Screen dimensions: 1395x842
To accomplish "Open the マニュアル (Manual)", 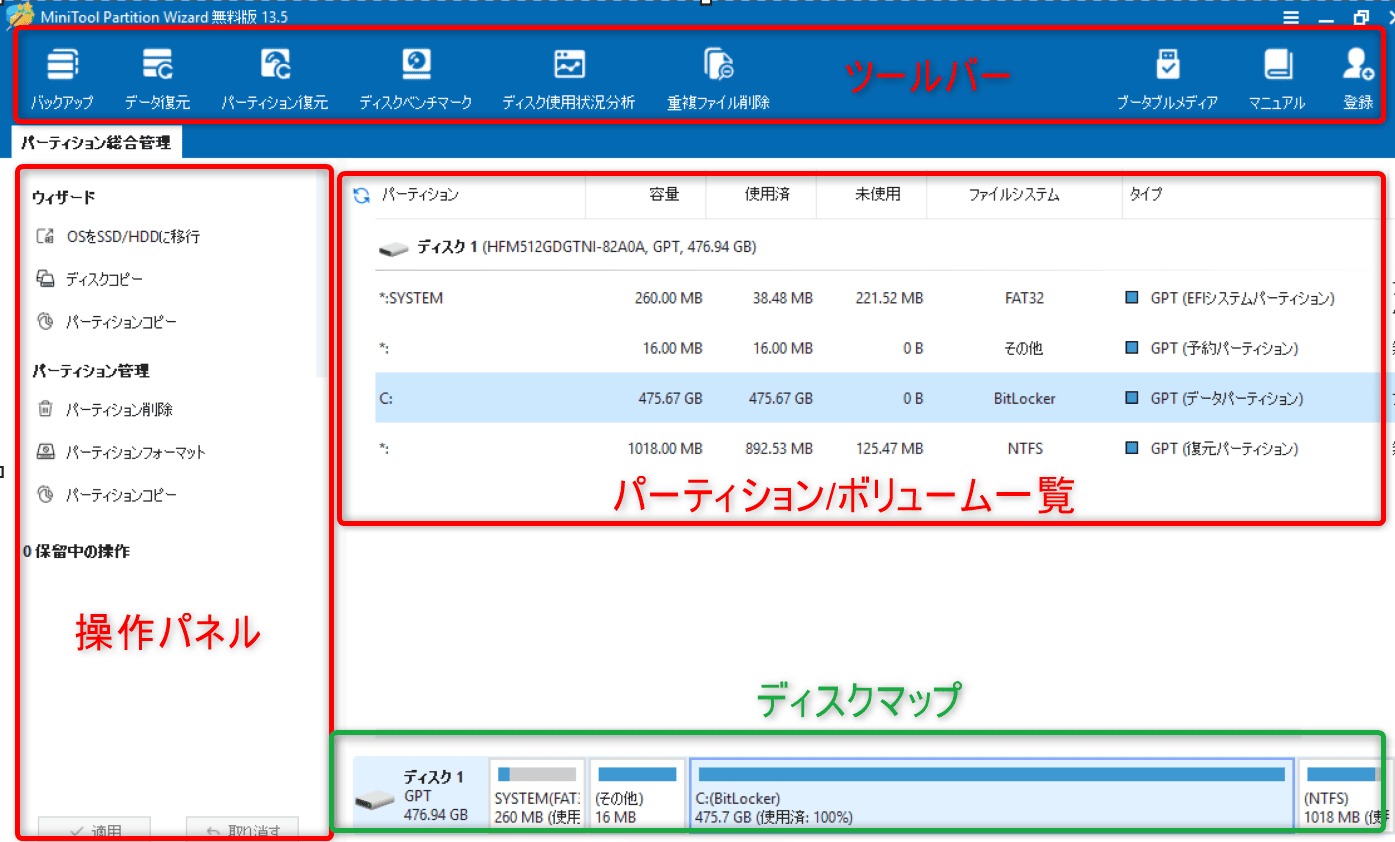I will click(1277, 77).
